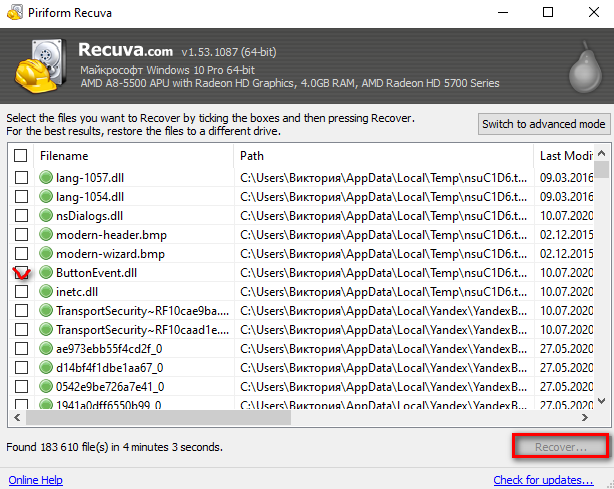Select the modern-header.bmp filename
The height and width of the screenshot is (489, 614).
[x=112, y=235]
